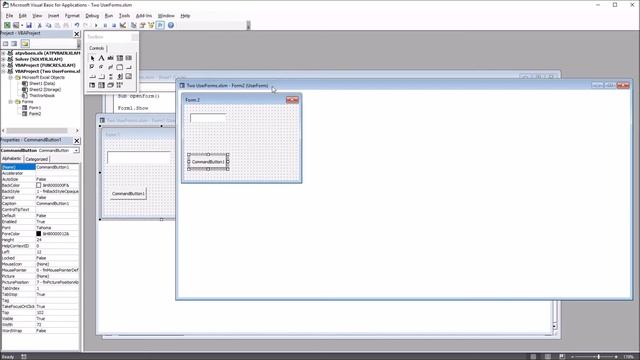The width and height of the screenshot is (640, 360).
Task: Open the File menu
Action: (9, 16)
